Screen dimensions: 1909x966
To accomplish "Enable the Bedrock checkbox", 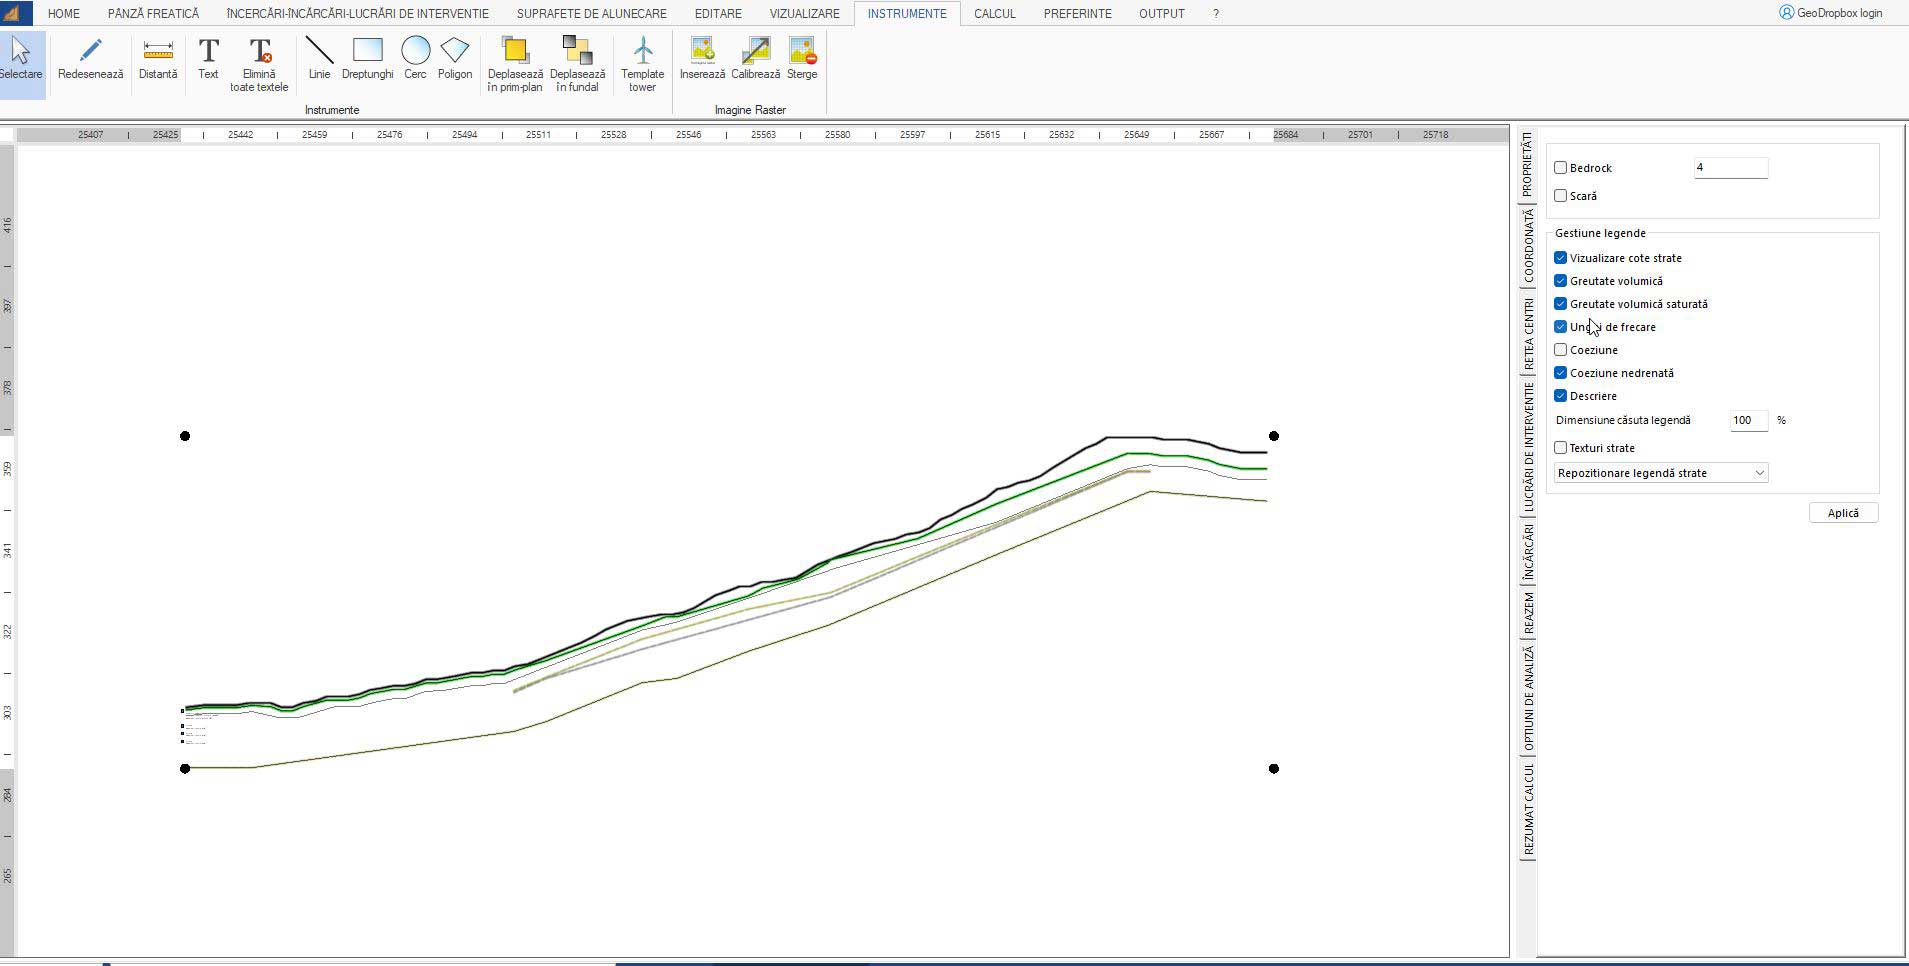I will coord(1561,168).
